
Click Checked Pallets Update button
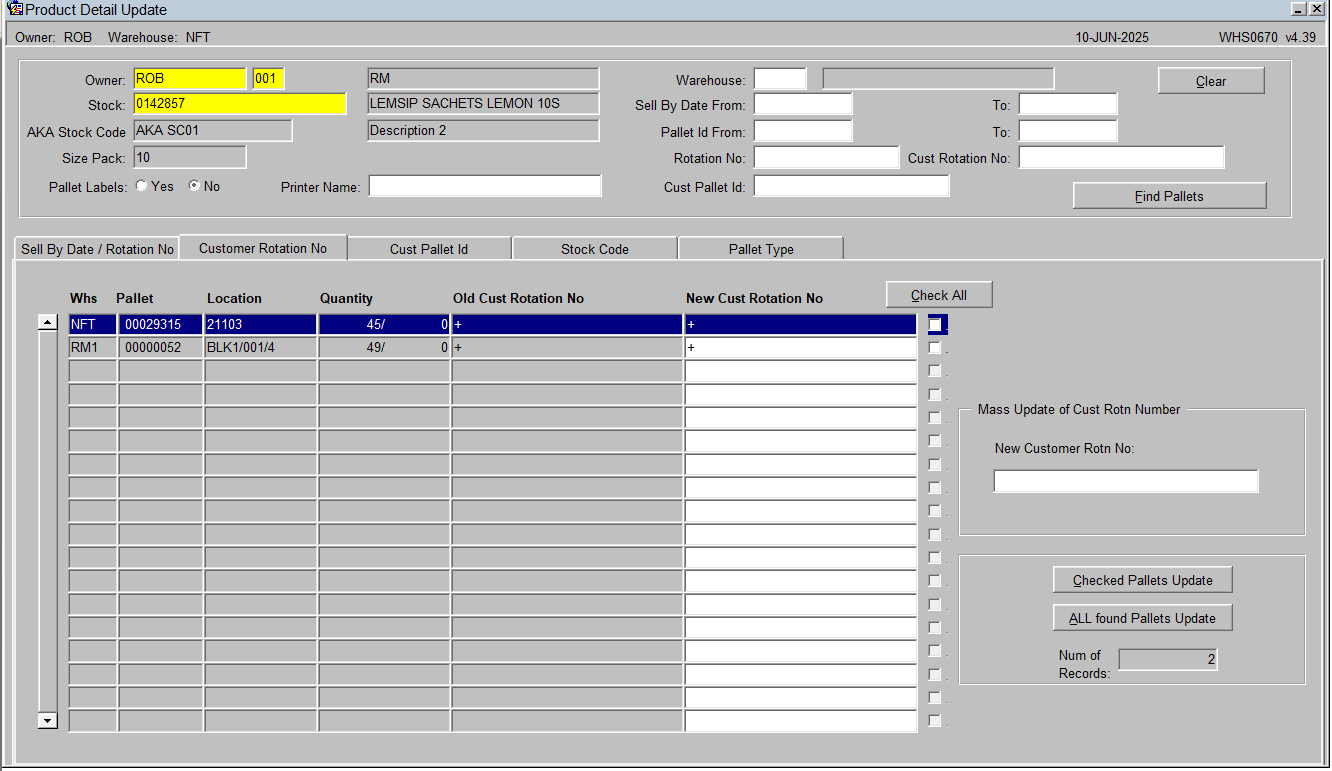(1142, 580)
